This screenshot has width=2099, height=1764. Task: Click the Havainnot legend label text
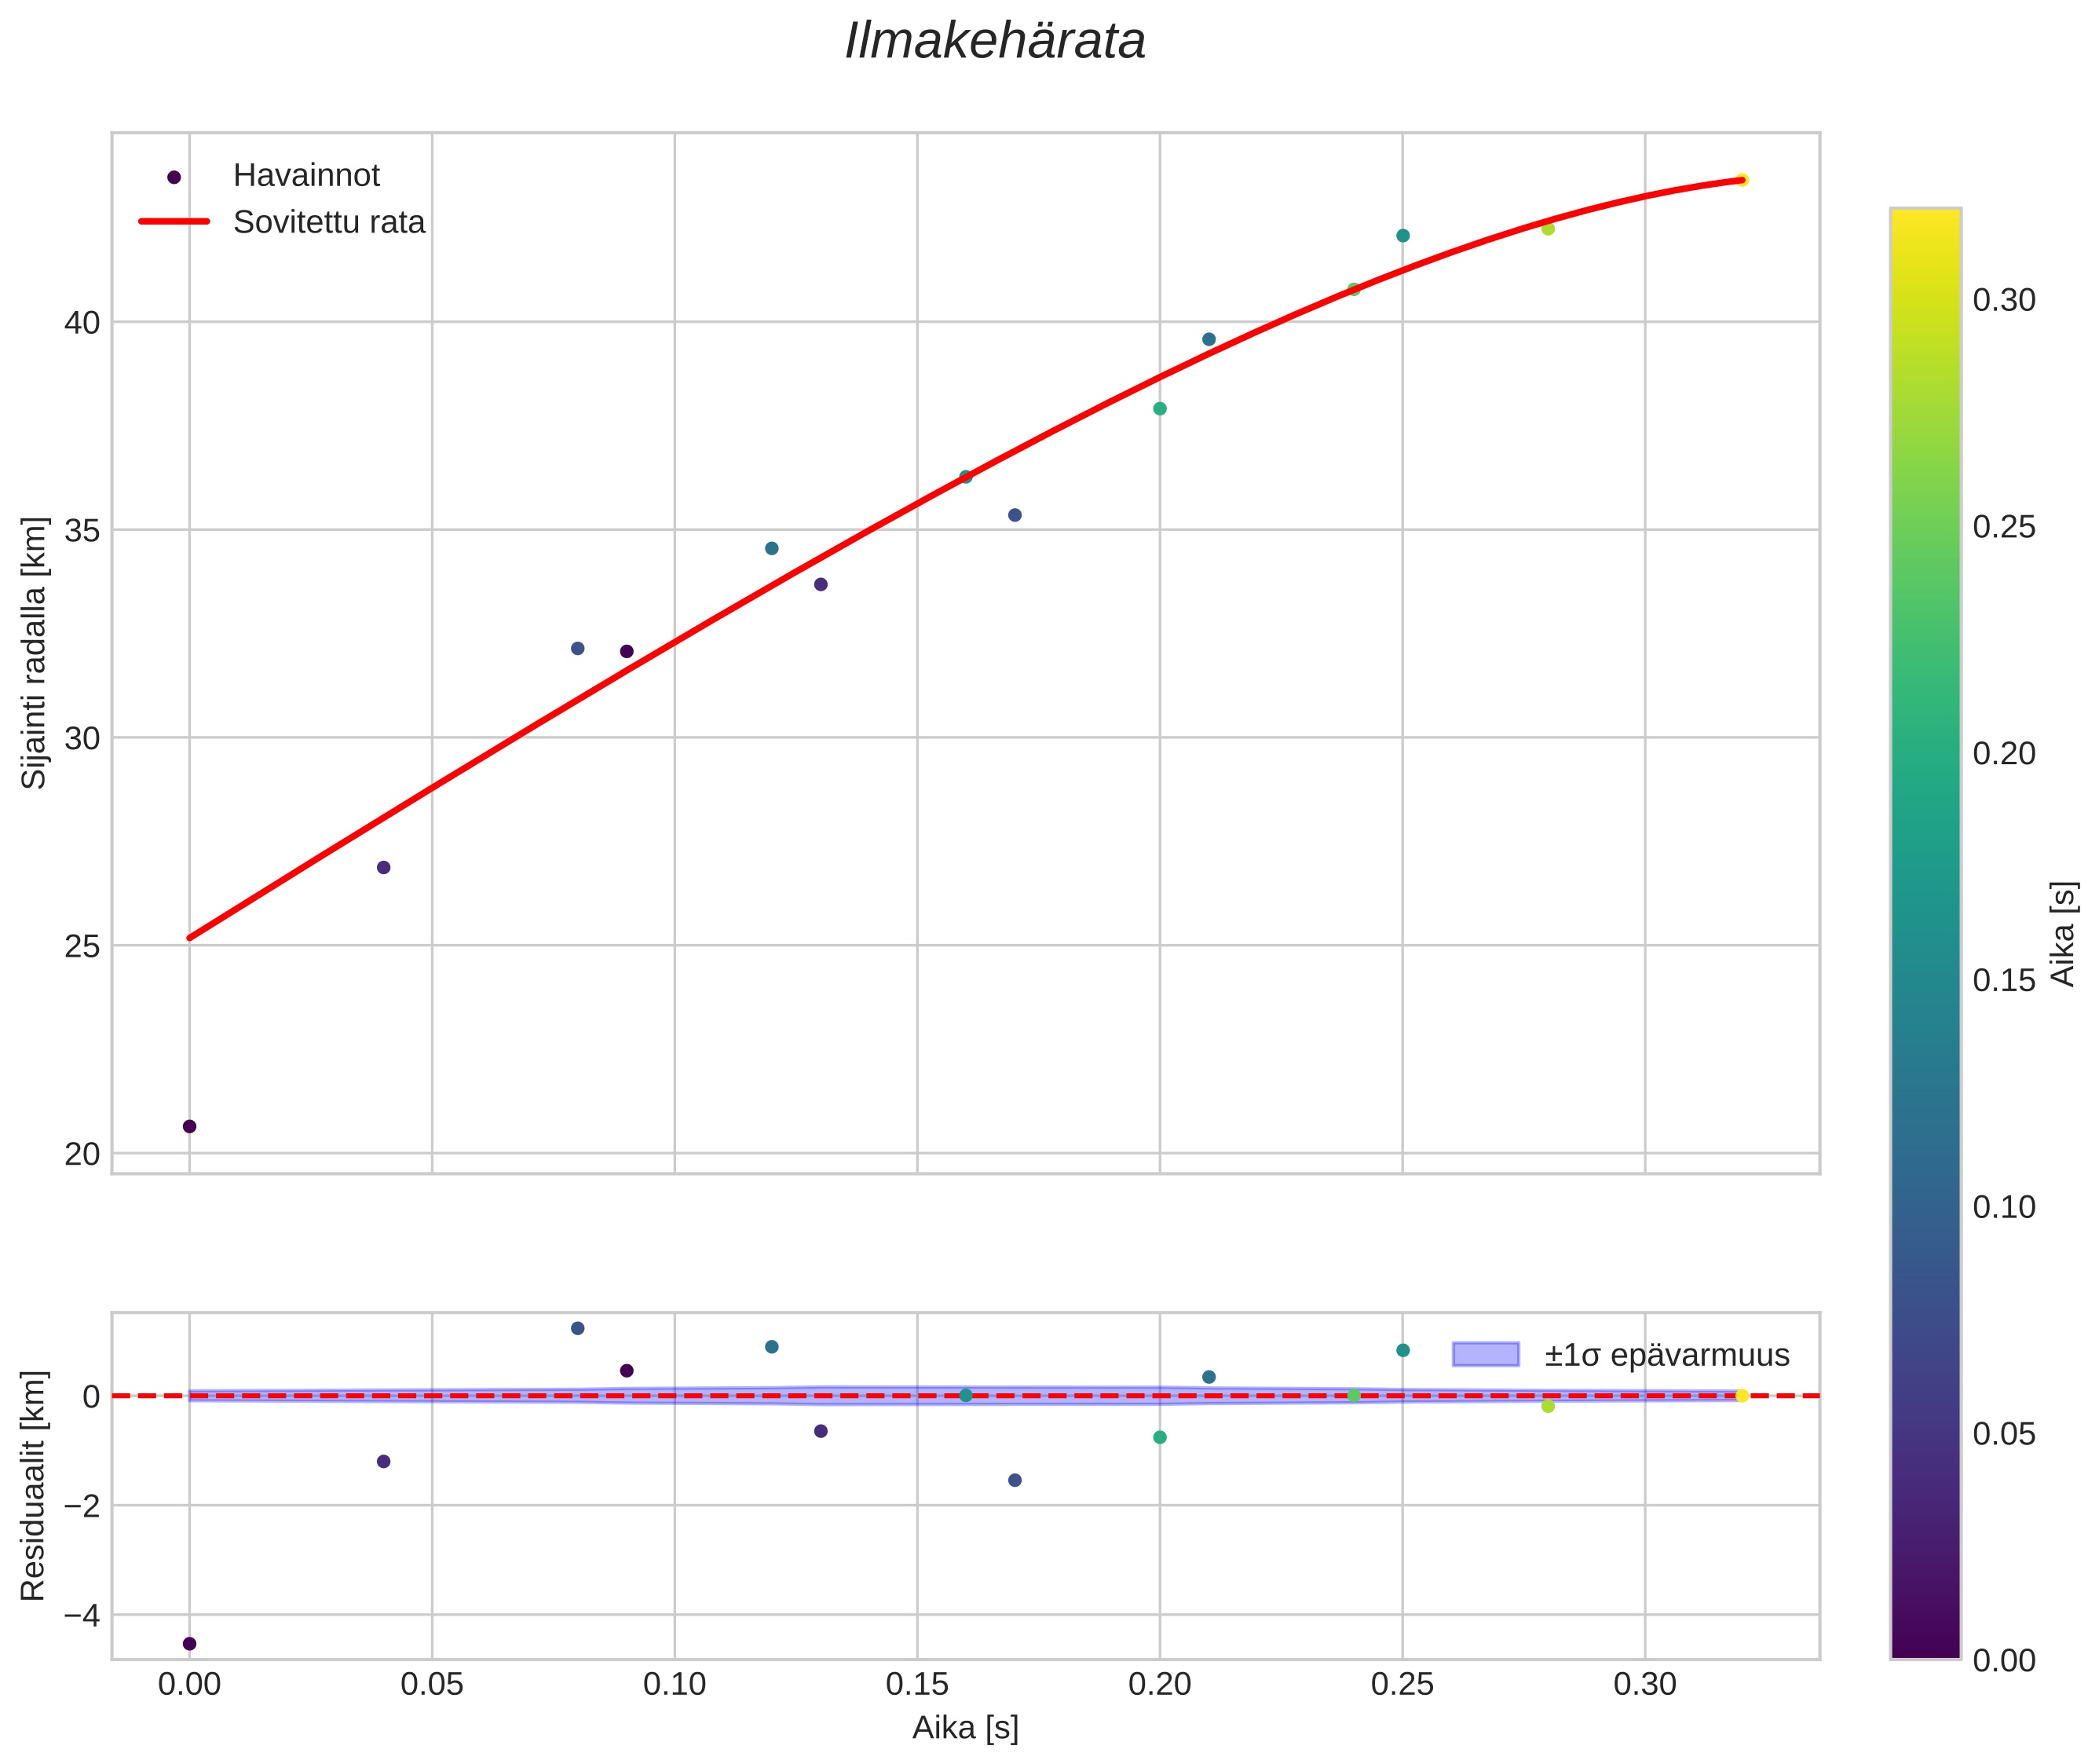click(306, 176)
